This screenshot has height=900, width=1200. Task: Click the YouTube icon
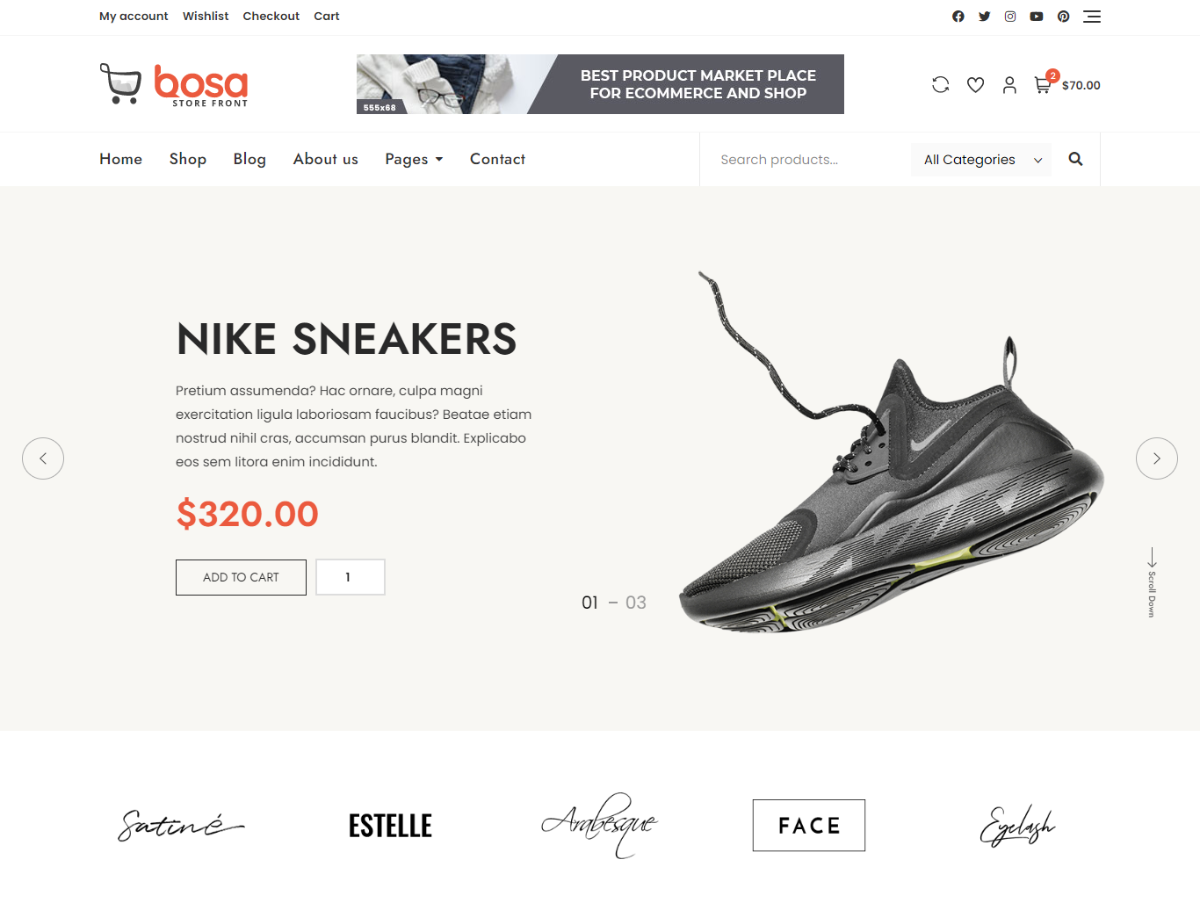1036,16
